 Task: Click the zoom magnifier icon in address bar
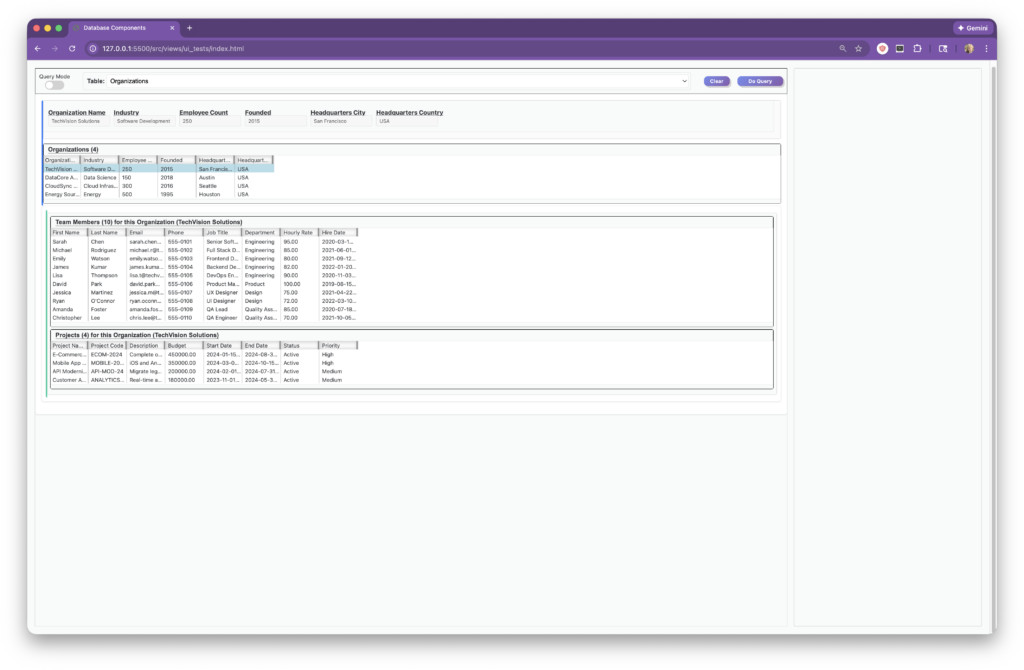point(842,48)
